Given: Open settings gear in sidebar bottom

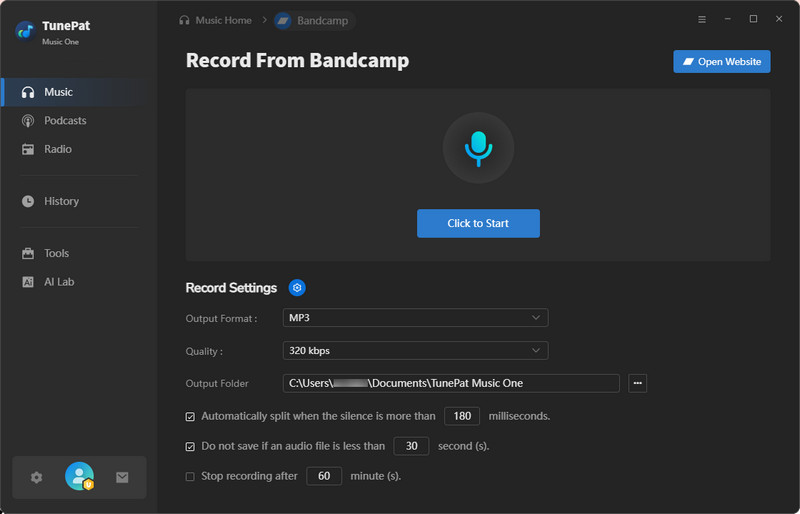Looking at the screenshot, I should 37,478.
